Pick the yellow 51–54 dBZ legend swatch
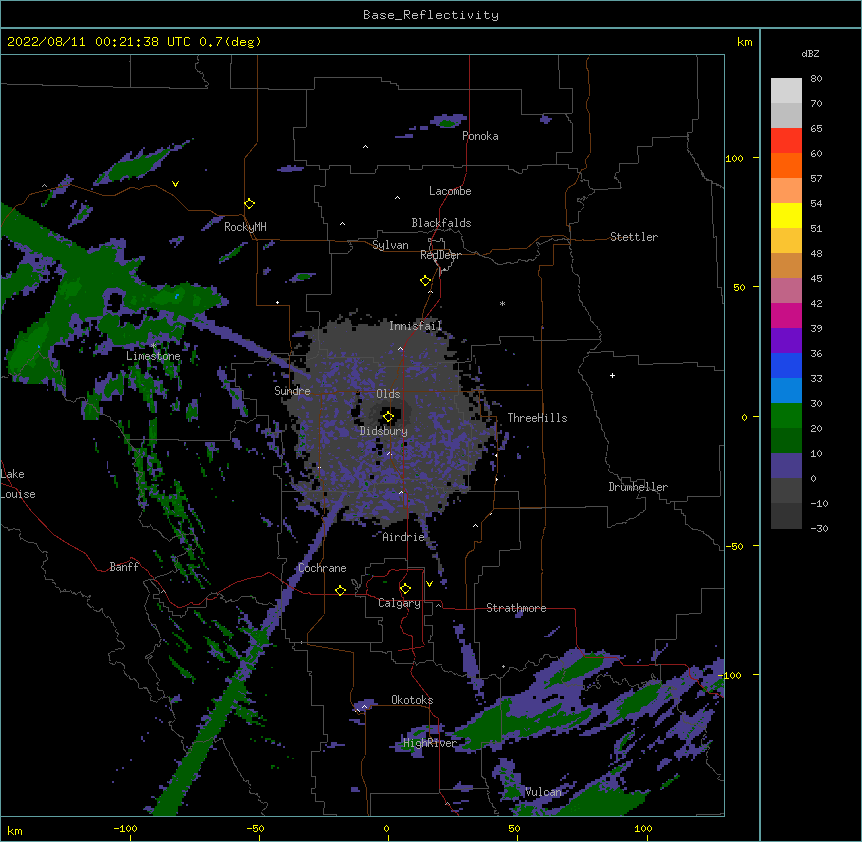This screenshot has height=842, width=862. pyautogui.click(x=786, y=215)
